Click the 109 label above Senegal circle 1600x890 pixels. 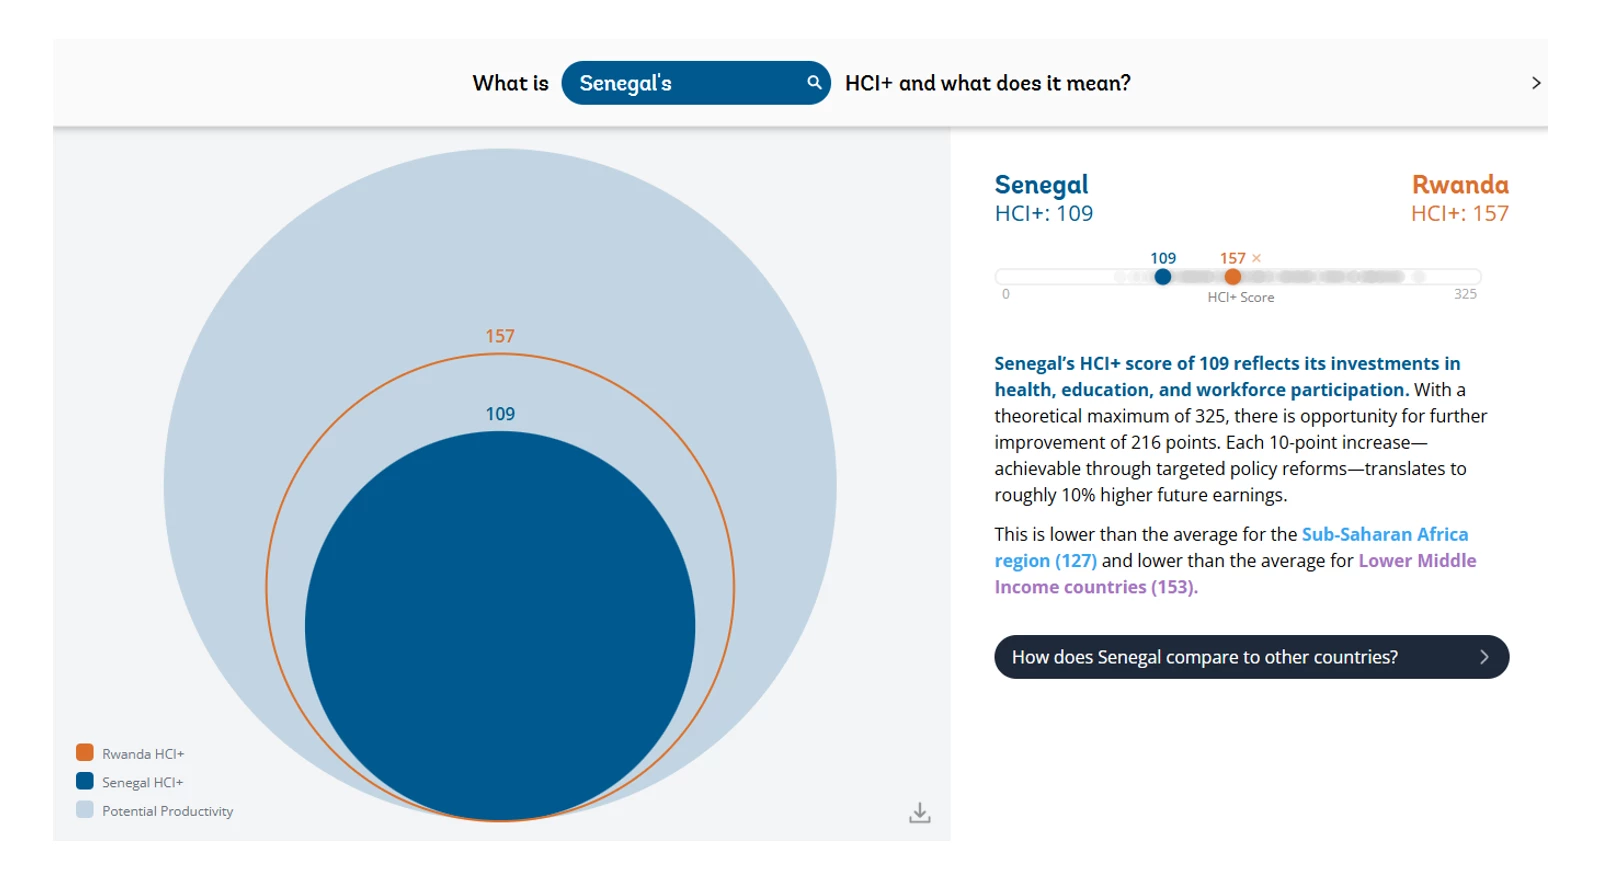tap(500, 414)
